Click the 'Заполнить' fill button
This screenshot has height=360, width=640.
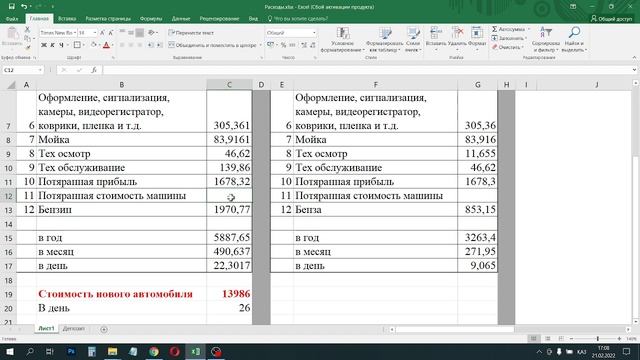coord(507,38)
